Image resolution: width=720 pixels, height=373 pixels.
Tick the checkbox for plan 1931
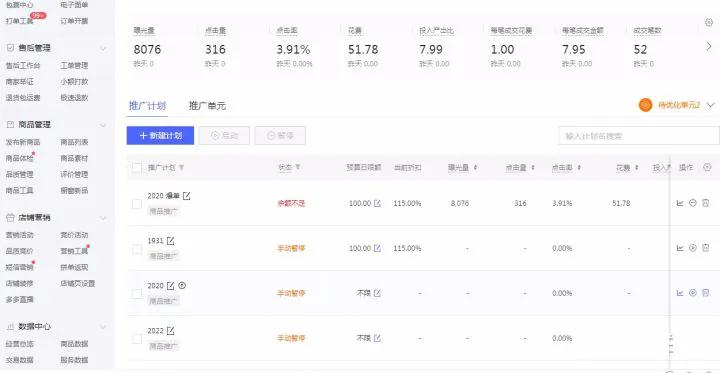(x=137, y=249)
